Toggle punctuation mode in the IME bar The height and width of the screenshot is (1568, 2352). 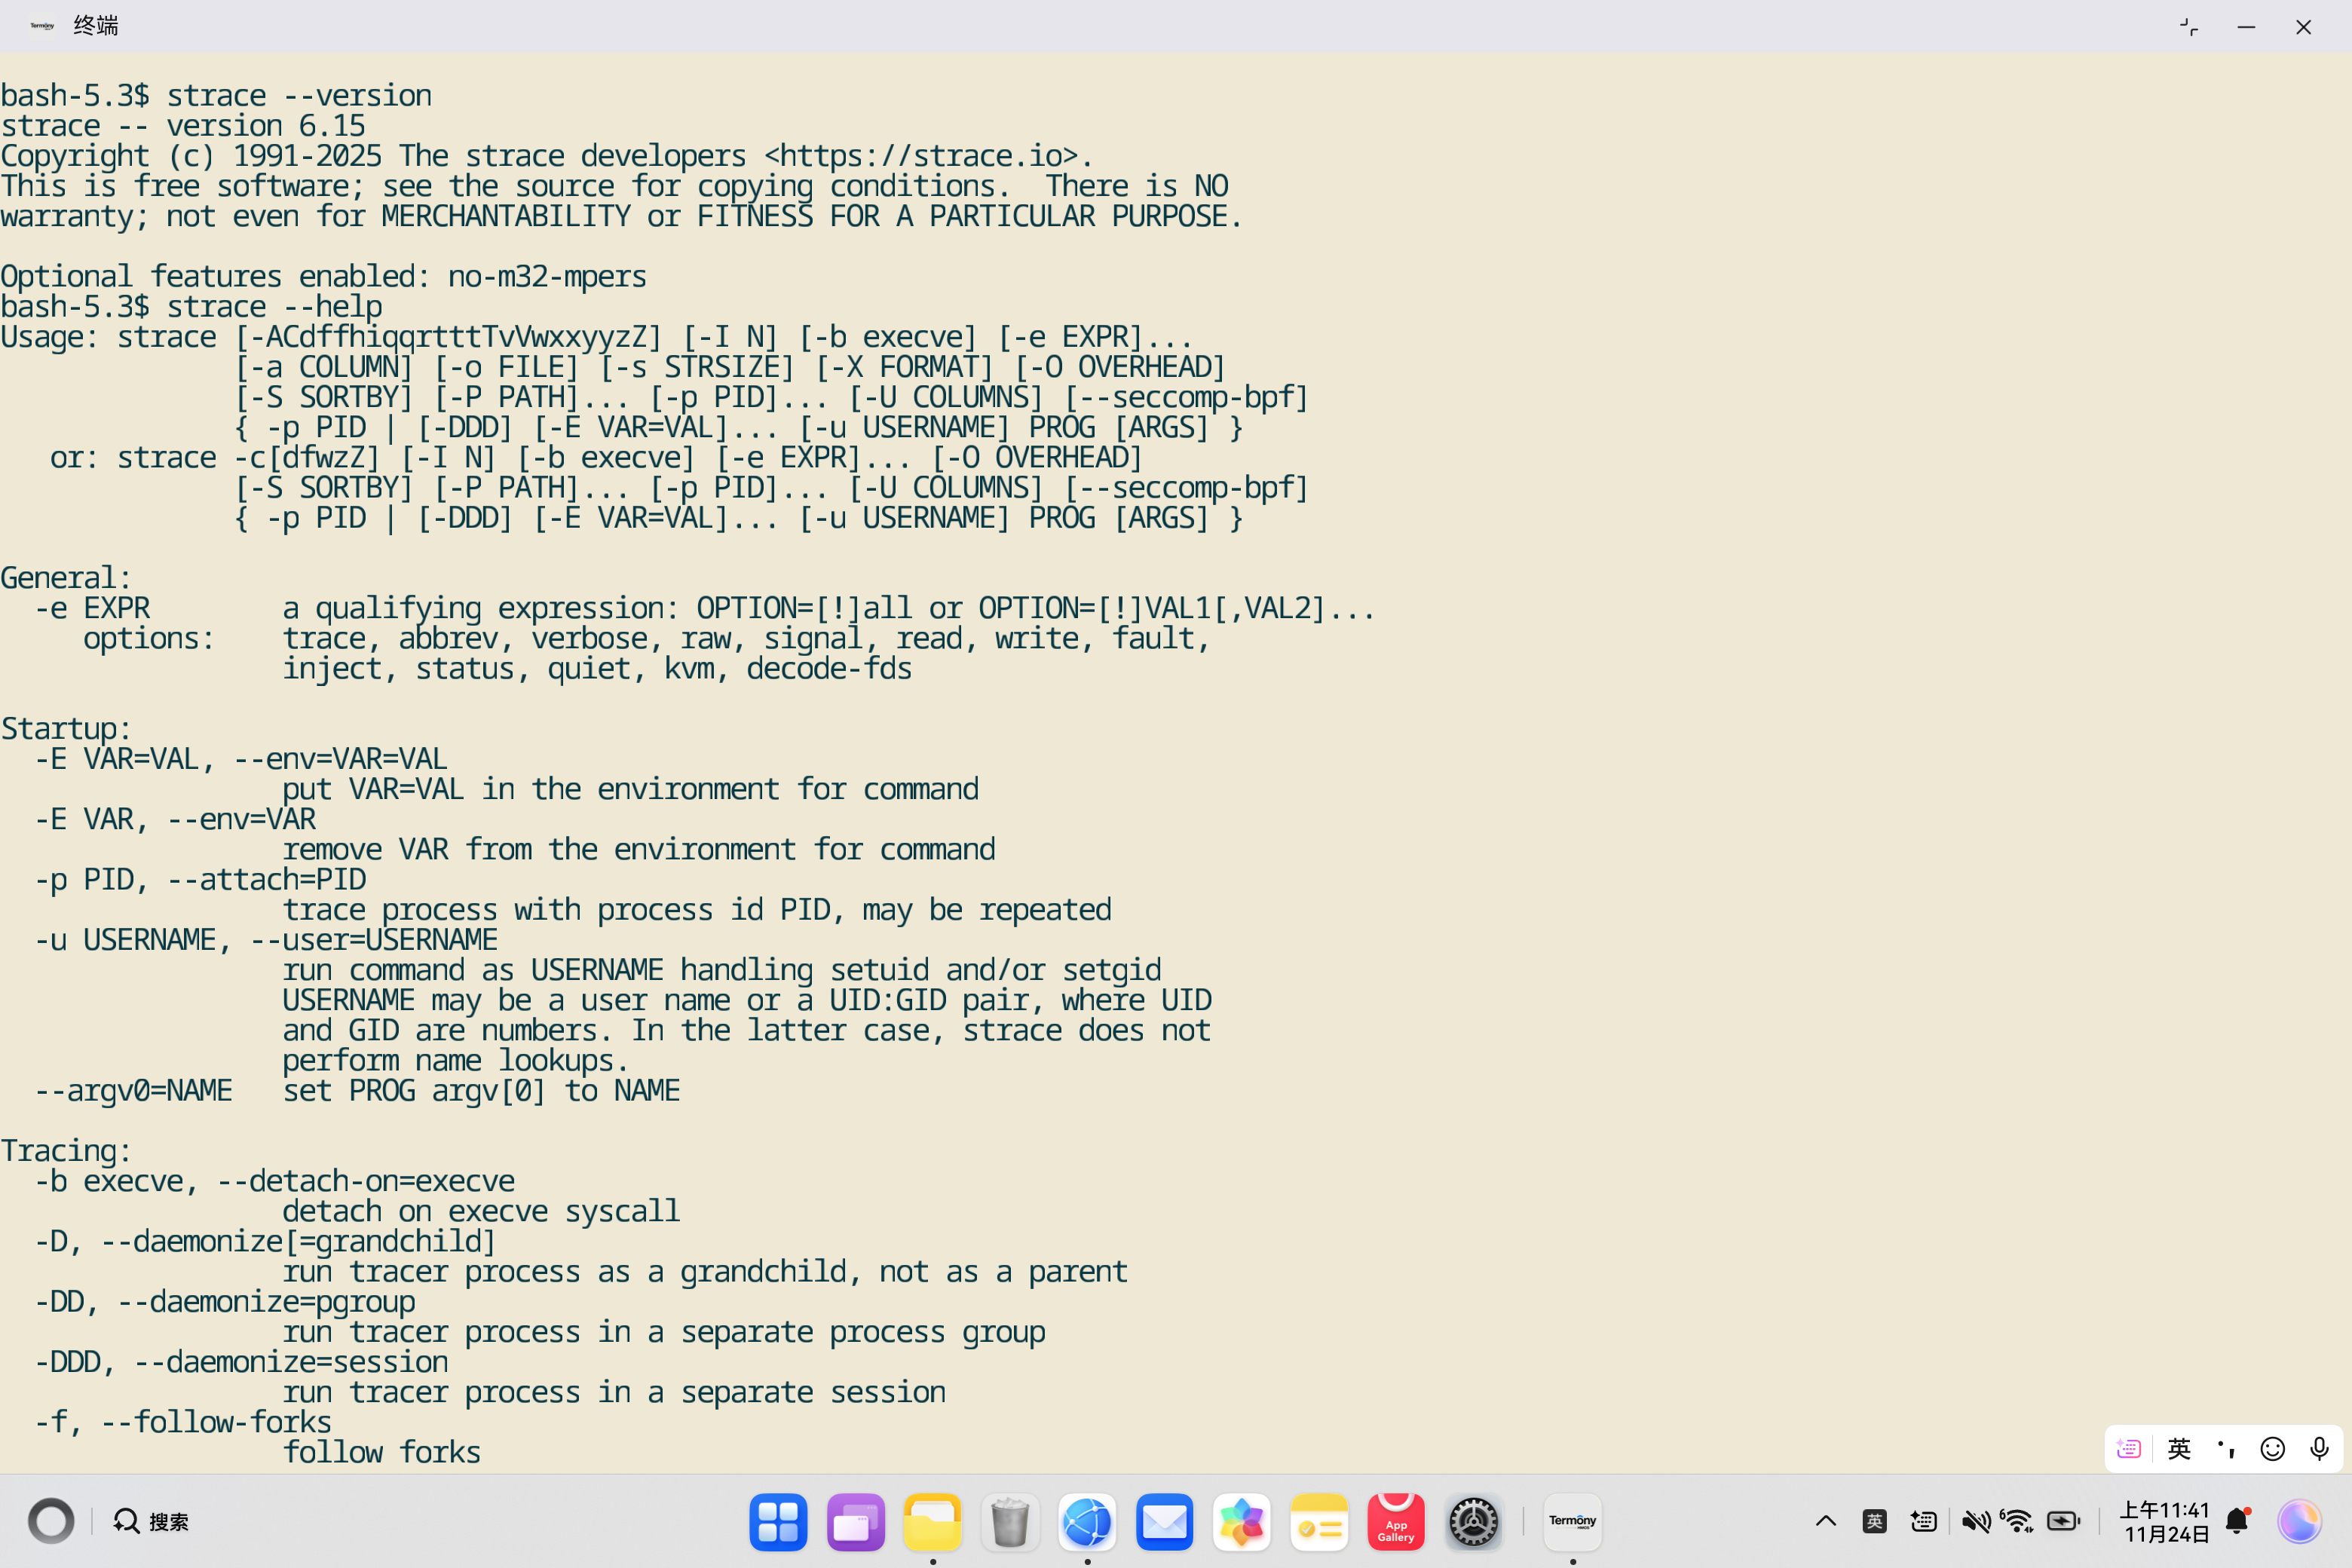pos(2226,1449)
